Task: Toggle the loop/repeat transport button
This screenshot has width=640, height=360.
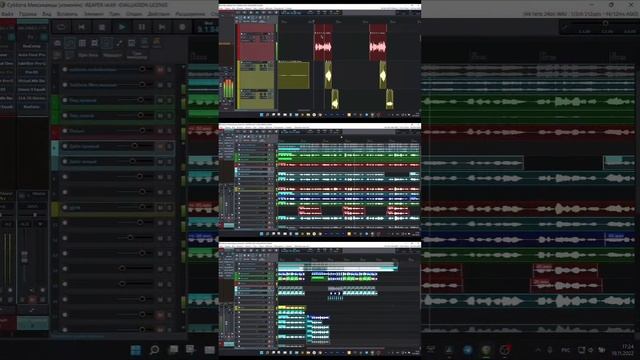Action: [x=61, y=27]
